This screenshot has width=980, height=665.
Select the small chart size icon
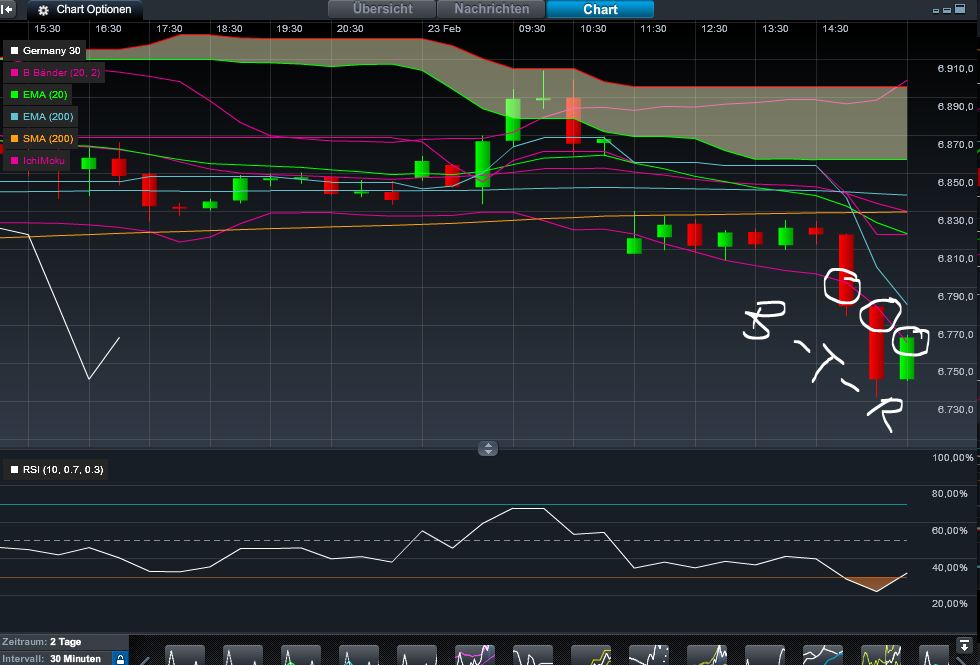coord(937,9)
